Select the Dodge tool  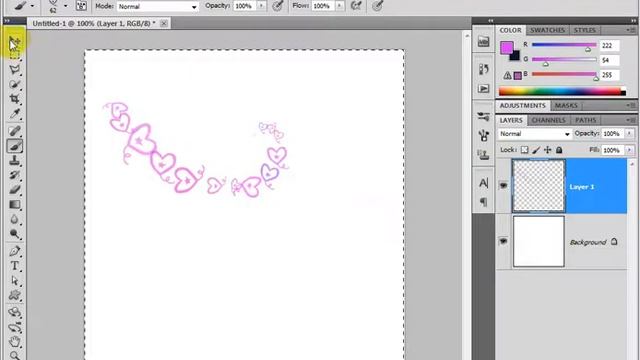click(x=15, y=234)
